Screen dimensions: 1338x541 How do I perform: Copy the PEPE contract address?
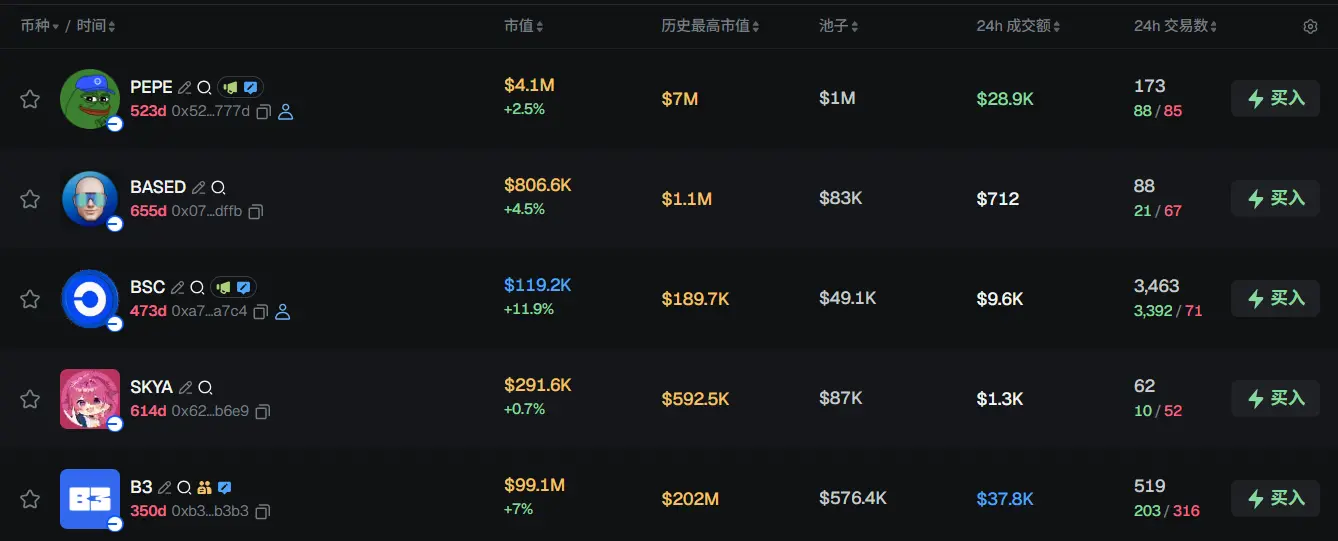click(263, 112)
